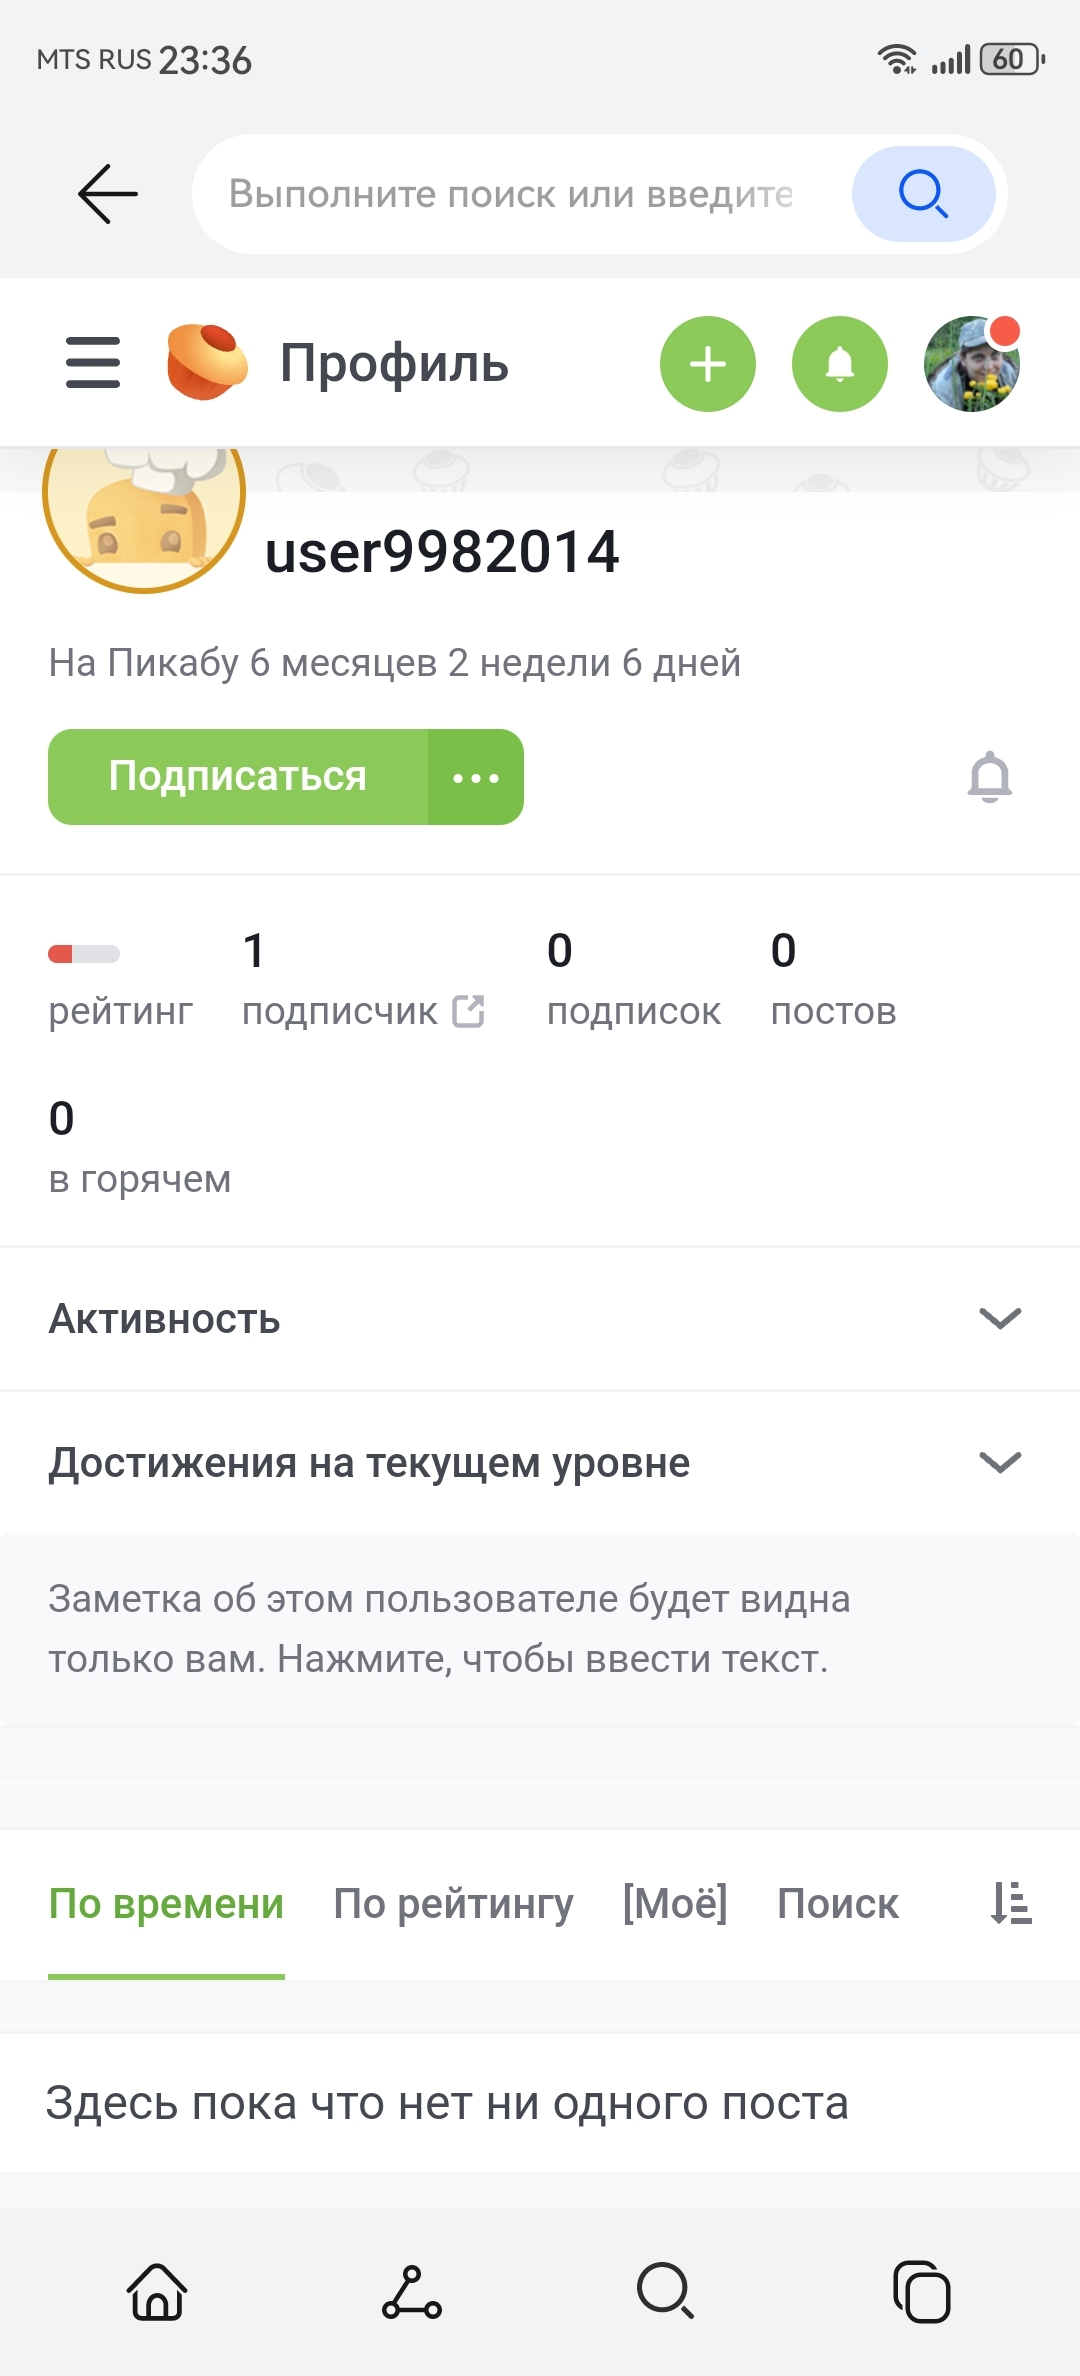This screenshot has width=1080, height=2376.
Task: Open your account avatar in header
Action: click(x=971, y=364)
